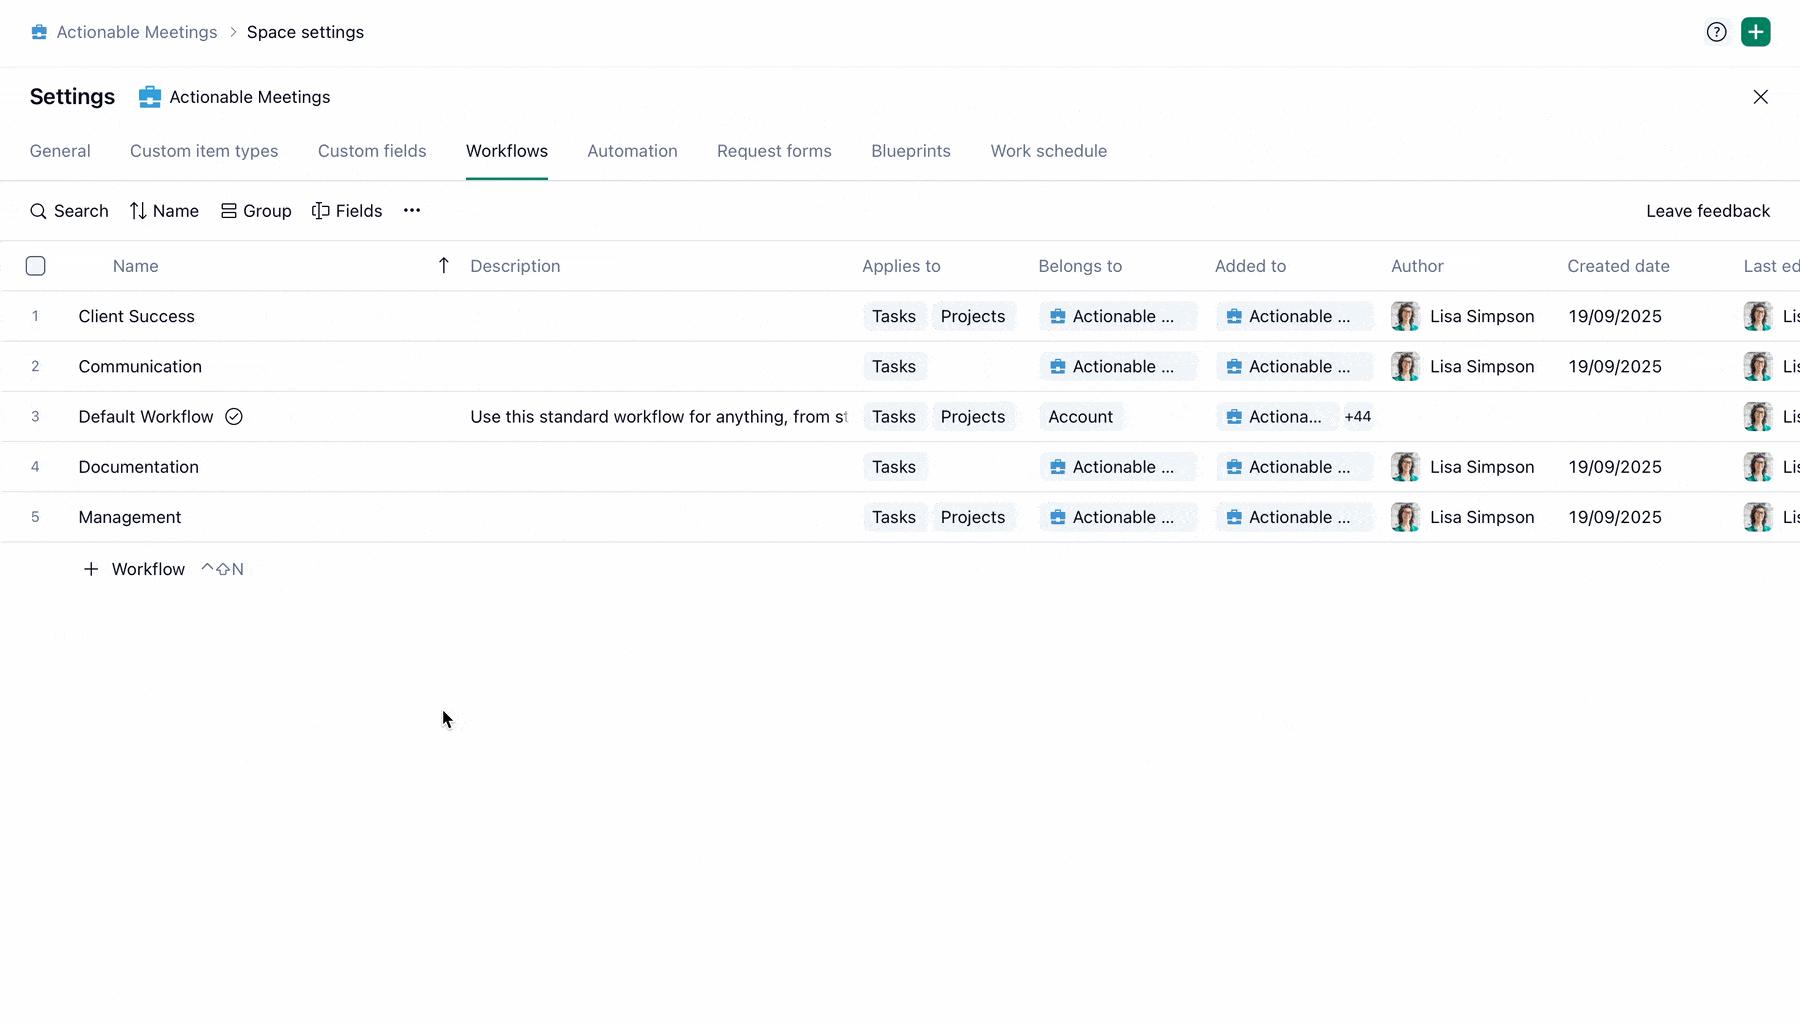Open the Communication workflow row
This screenshot has height=1024, width=1800.
(140, 367)
